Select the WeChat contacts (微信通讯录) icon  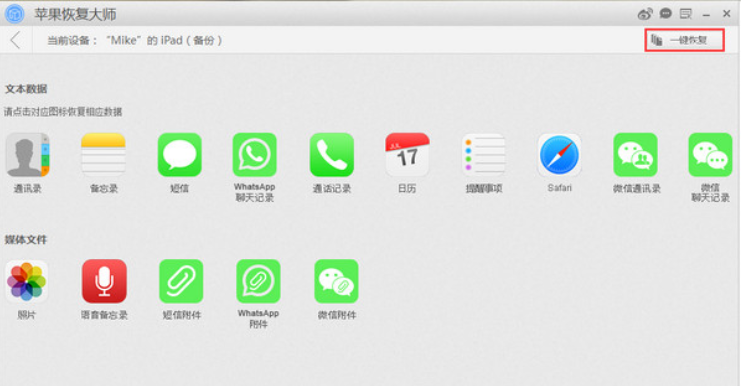tap(636, 155)
